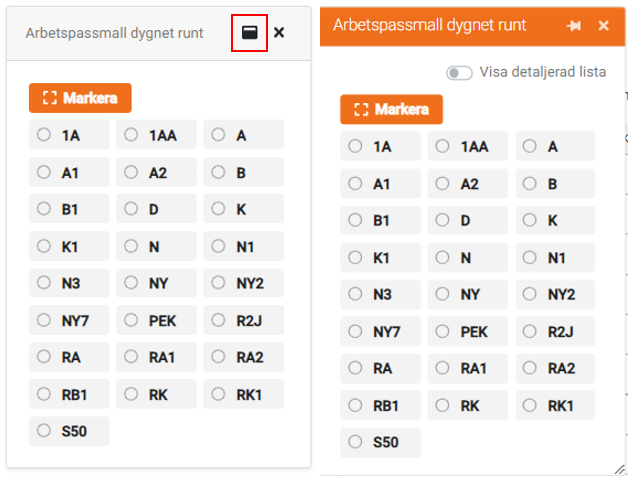Select RA1 in the white-header panel
Viewport: 631px width, 481px height.
point(131,357)
